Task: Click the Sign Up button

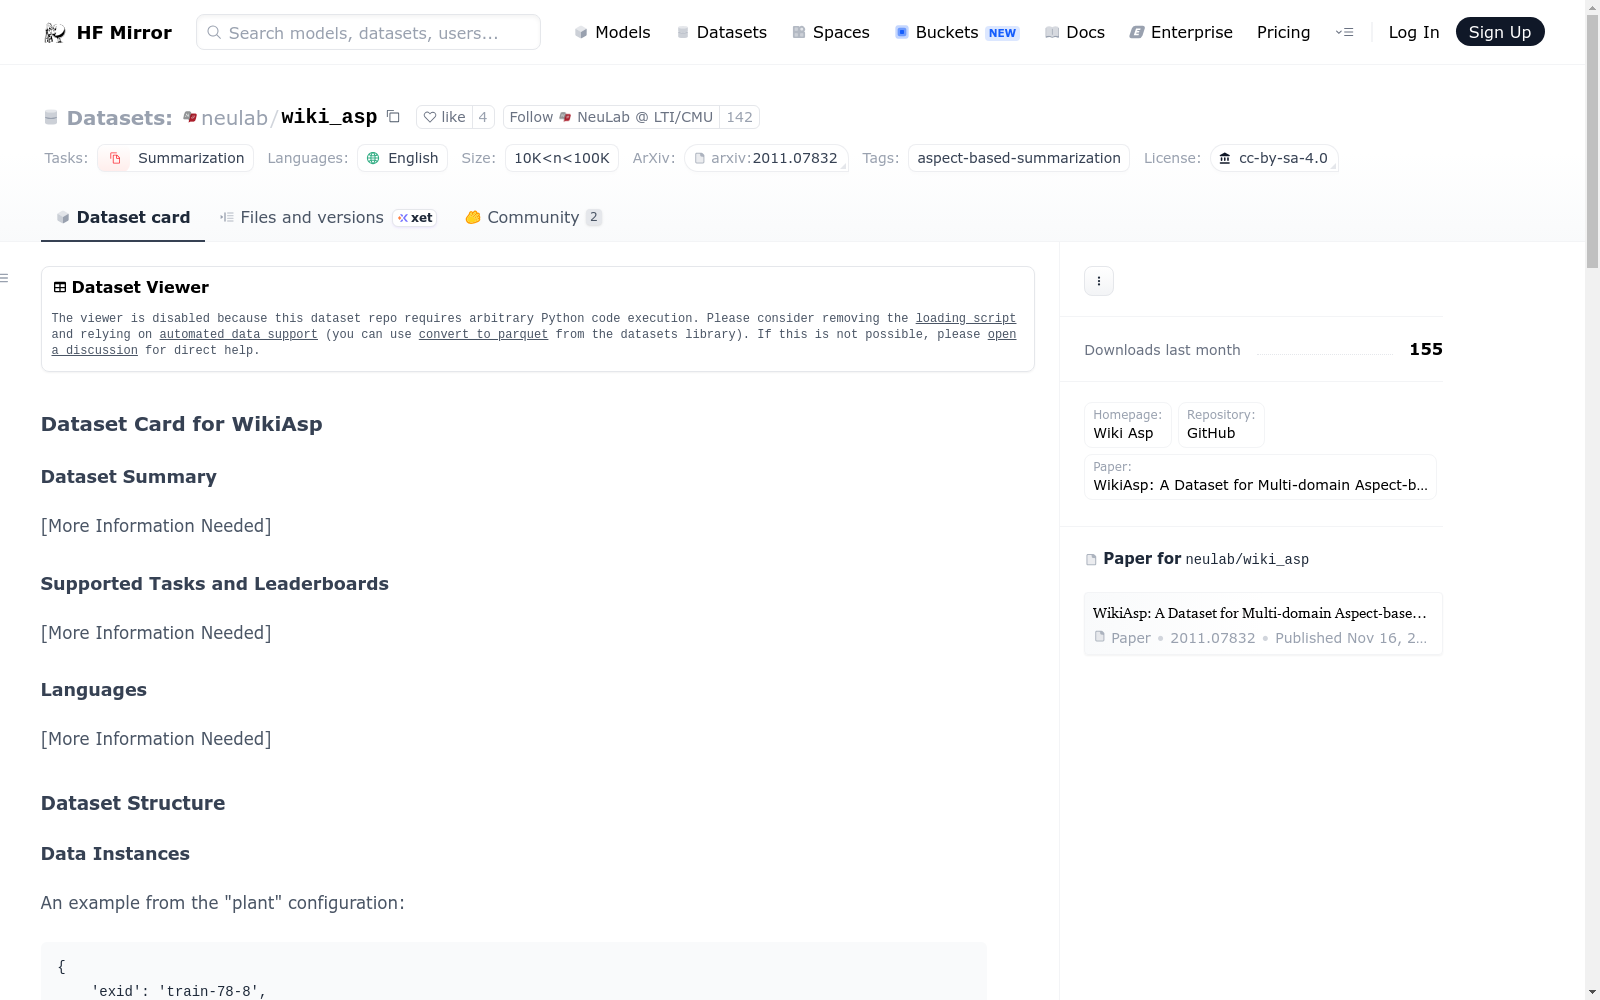Action: [1500, 32]
